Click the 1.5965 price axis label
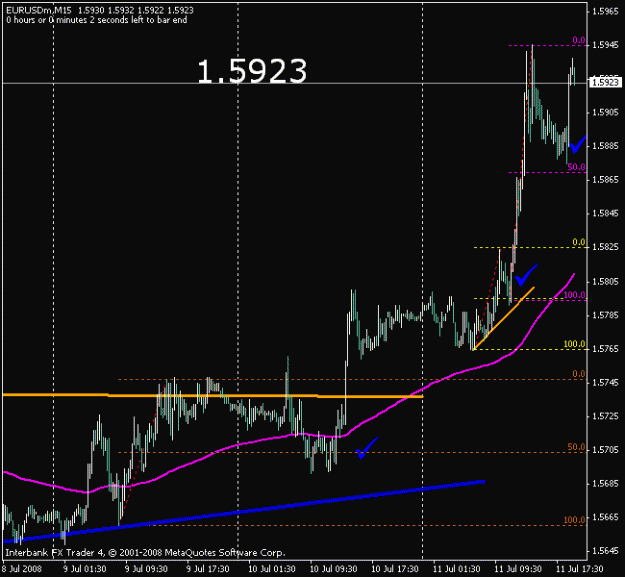Image resolution: width=625 pixels, height=577 pixels. tap(605, 11)
